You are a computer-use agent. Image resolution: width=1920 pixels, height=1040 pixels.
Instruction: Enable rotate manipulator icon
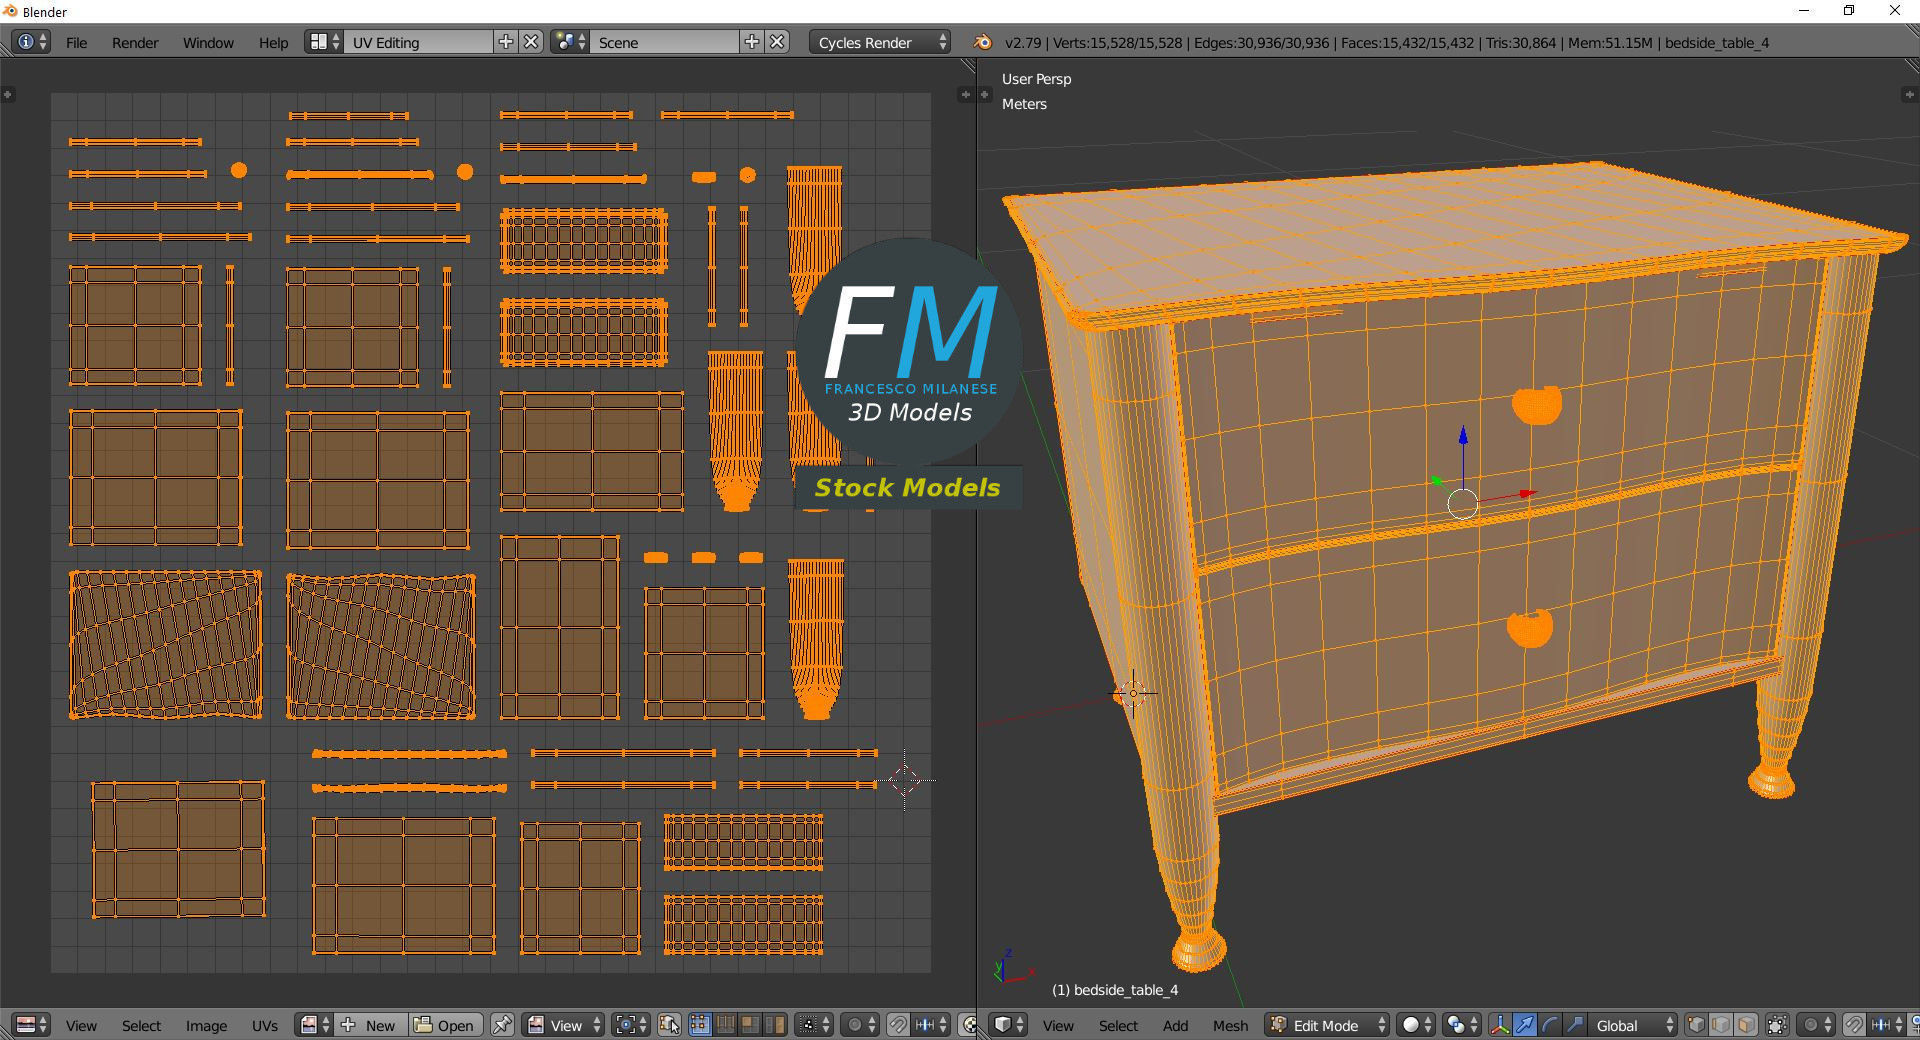tap(1550, 1025)
